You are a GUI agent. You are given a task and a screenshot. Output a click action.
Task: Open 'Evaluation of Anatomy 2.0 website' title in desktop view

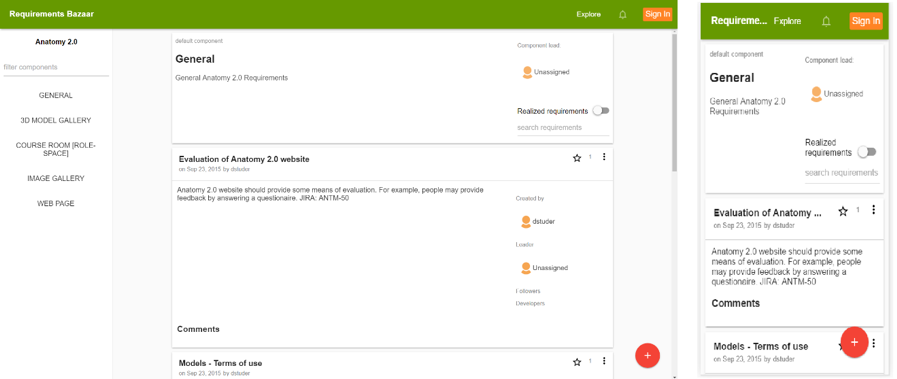244,159
